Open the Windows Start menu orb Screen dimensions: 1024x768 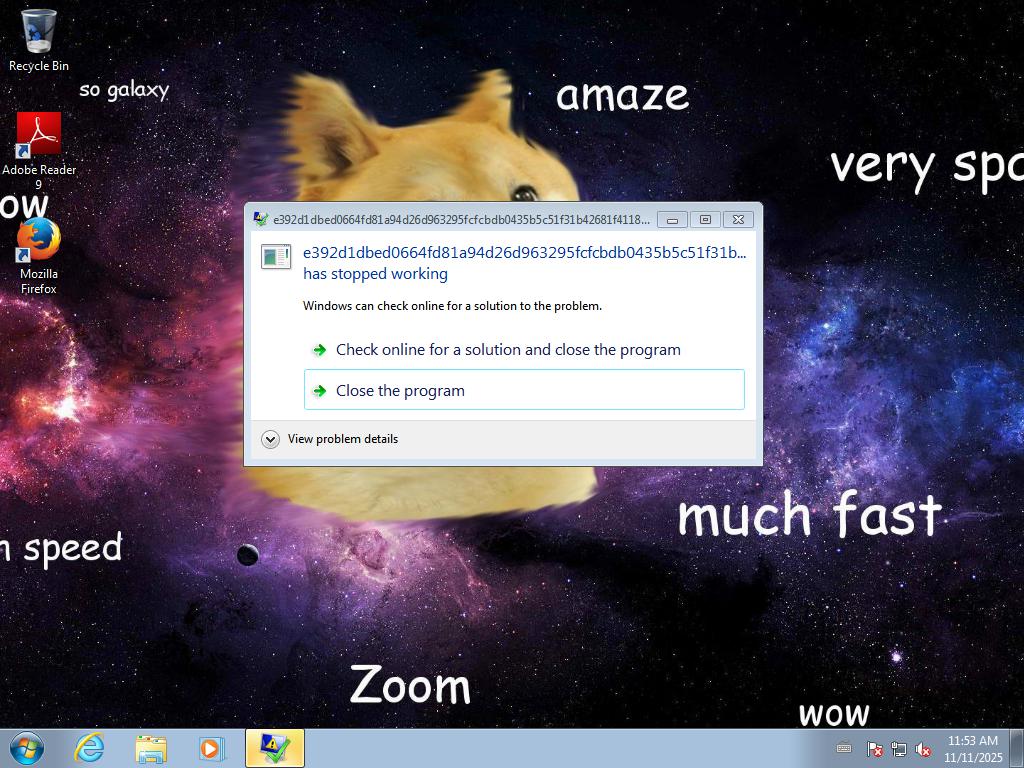(x=27, y=748)
